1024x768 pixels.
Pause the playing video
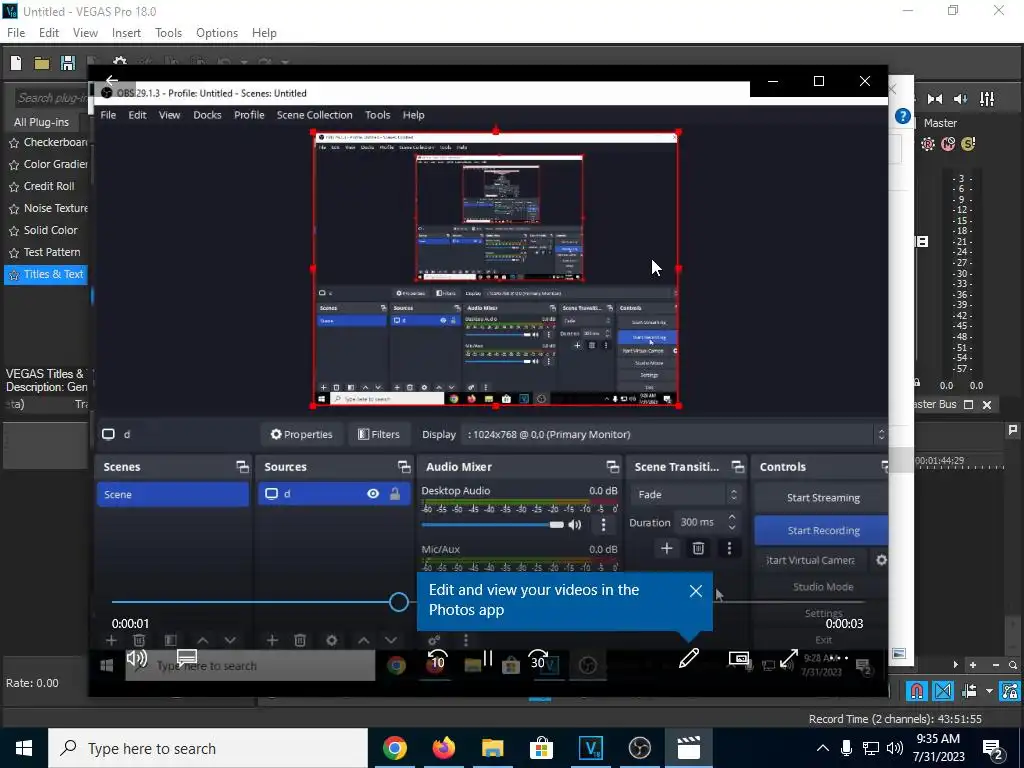pos(488,658)
